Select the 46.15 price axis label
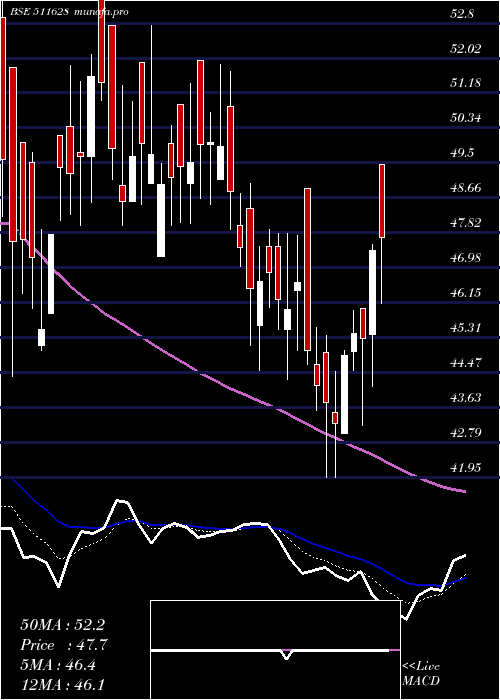Viewport: 500px width, 700px height. (466, 292)
